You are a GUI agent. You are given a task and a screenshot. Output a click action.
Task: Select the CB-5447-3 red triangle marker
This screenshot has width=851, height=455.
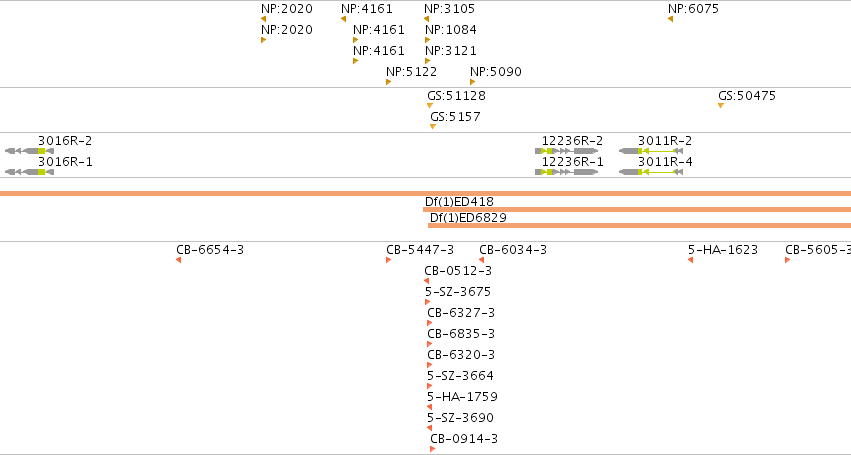coord(389,260)
